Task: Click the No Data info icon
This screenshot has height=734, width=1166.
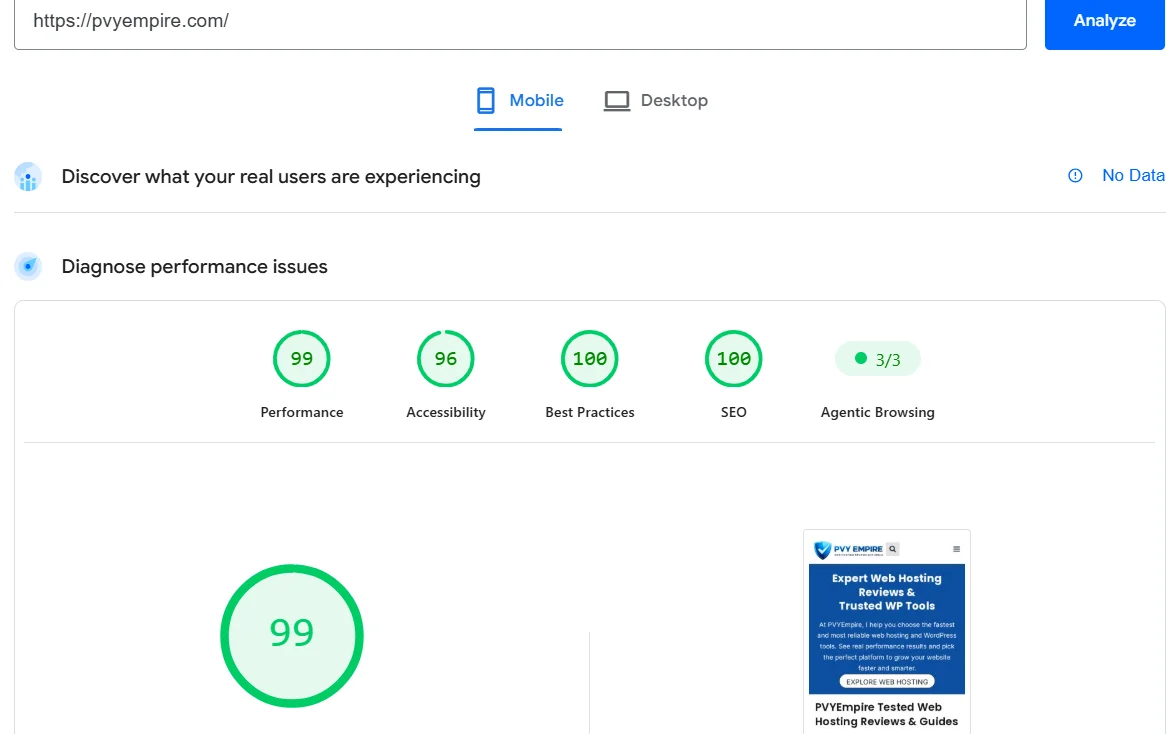Action: (x=1075, y=176)
